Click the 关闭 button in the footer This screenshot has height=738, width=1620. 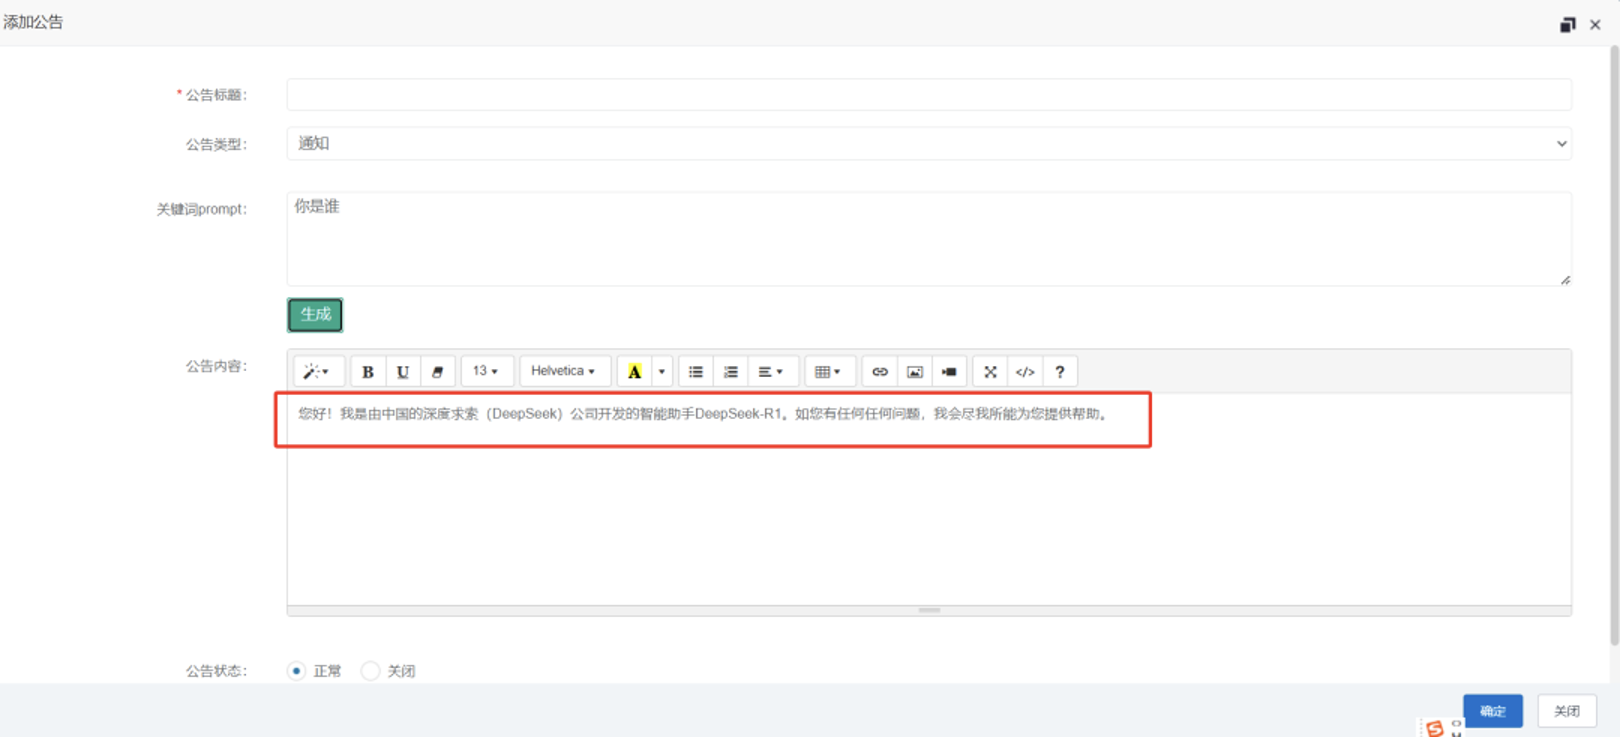tap(1567, 711)
